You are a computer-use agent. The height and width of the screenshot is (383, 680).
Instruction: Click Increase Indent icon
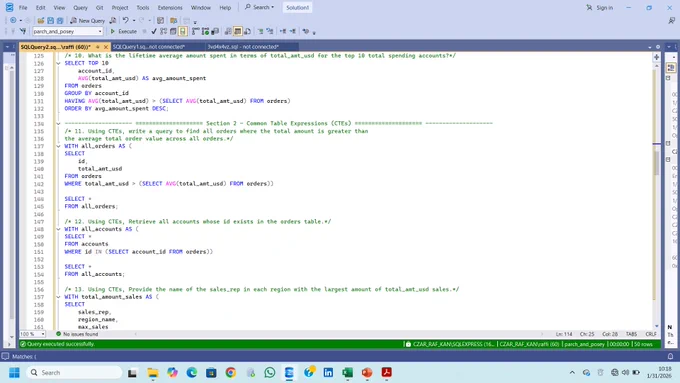coord(293,31)
